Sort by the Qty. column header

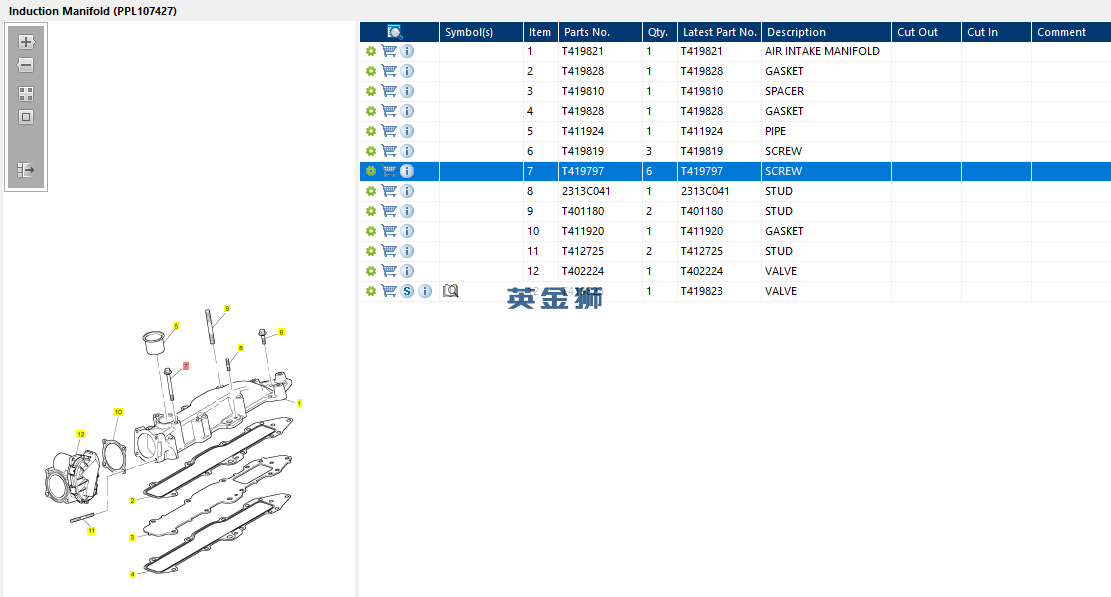coord(660,32)
